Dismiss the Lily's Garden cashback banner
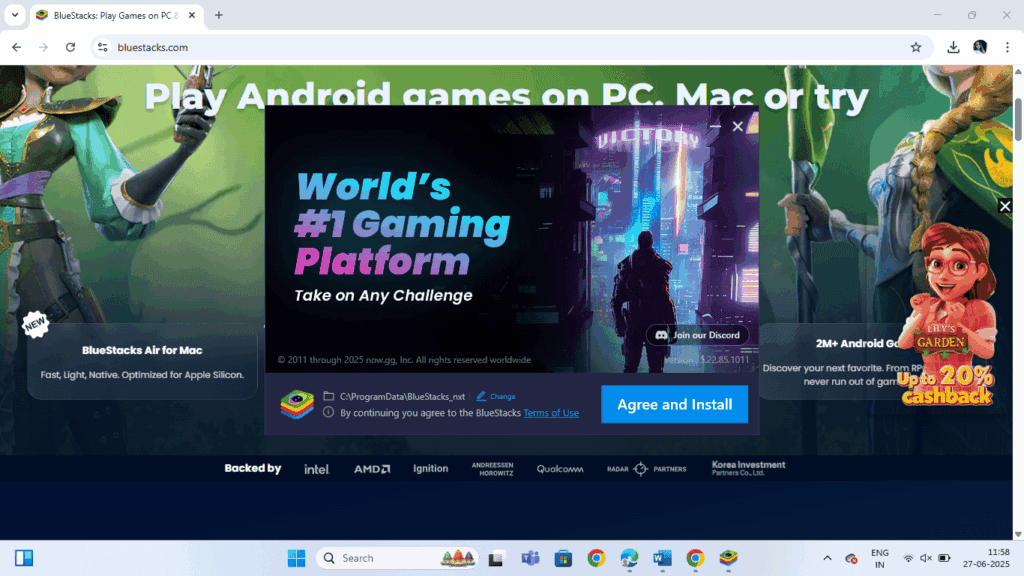The width and height of the screenshot is (1024, 576). tap(1005, 205)
